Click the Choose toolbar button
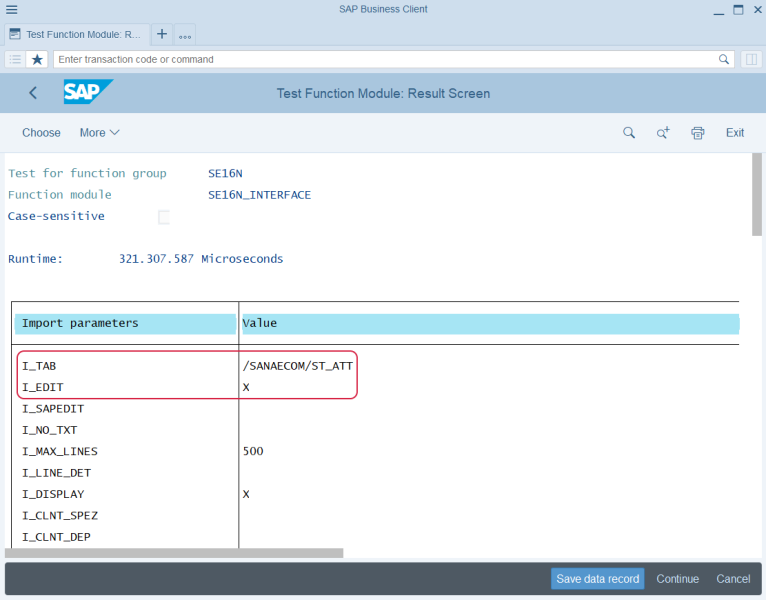 [x=41, y=132]
